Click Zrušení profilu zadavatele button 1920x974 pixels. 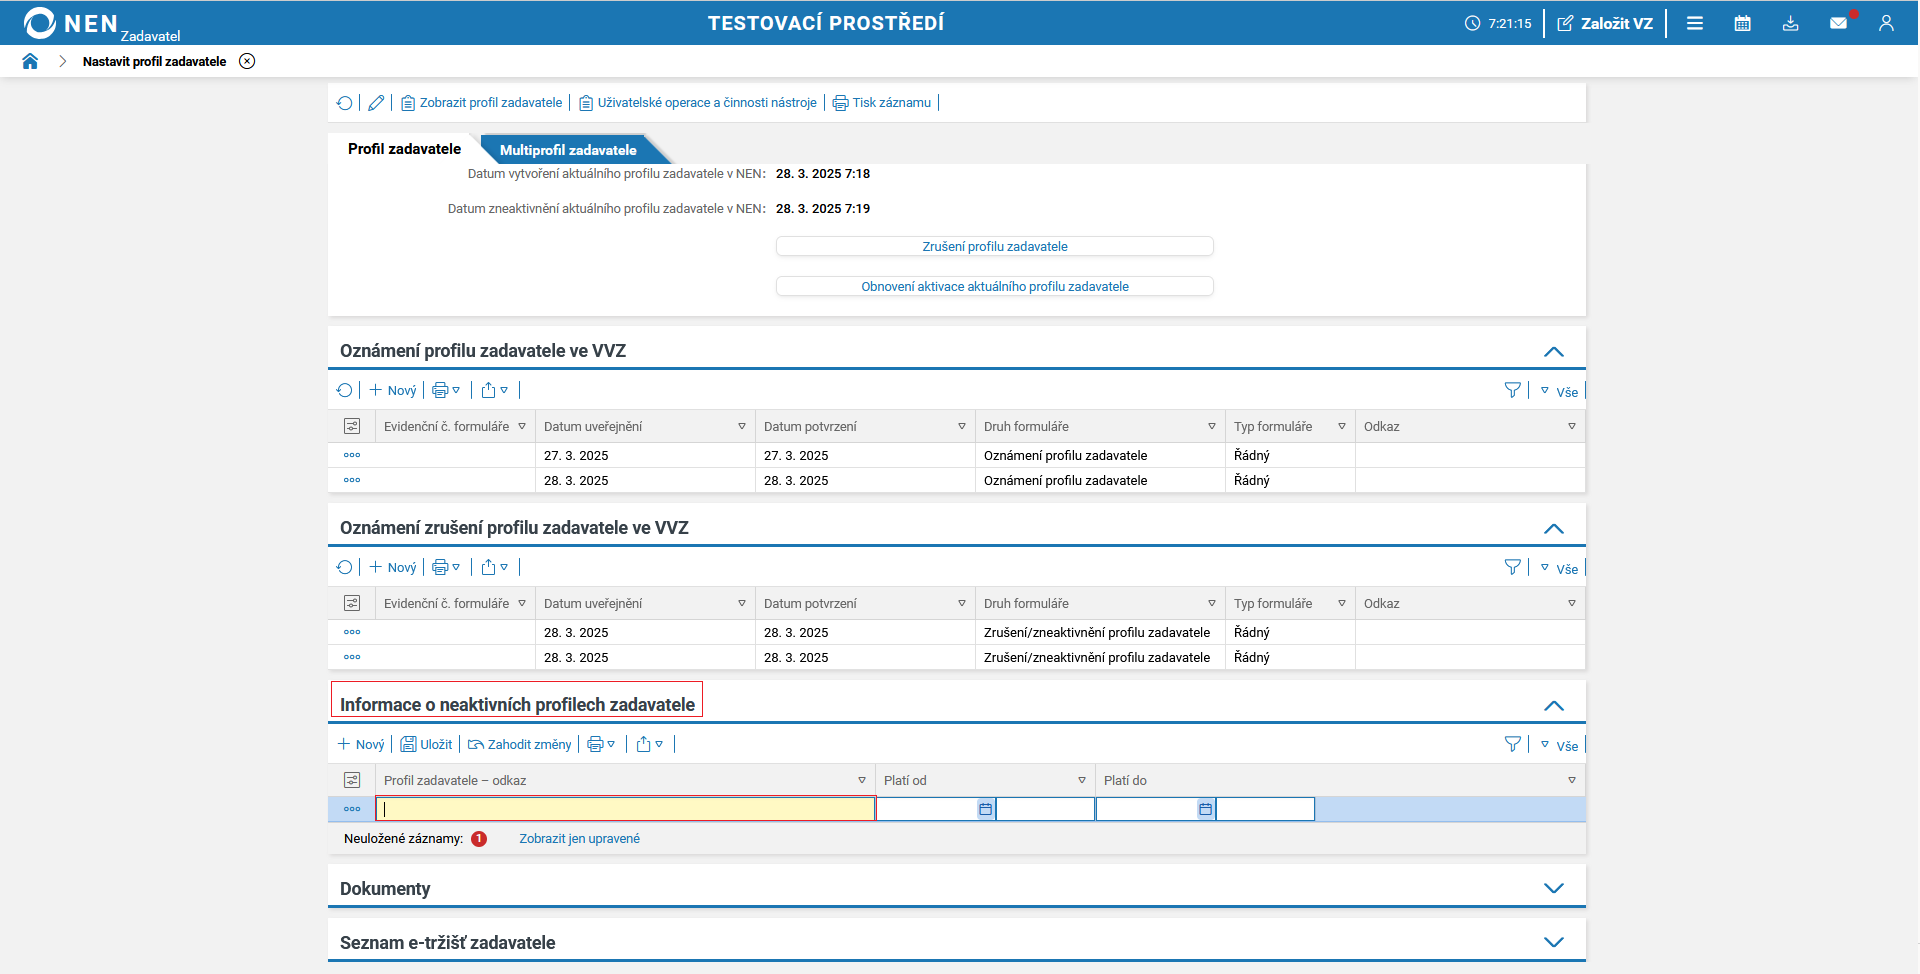[994, 247]
